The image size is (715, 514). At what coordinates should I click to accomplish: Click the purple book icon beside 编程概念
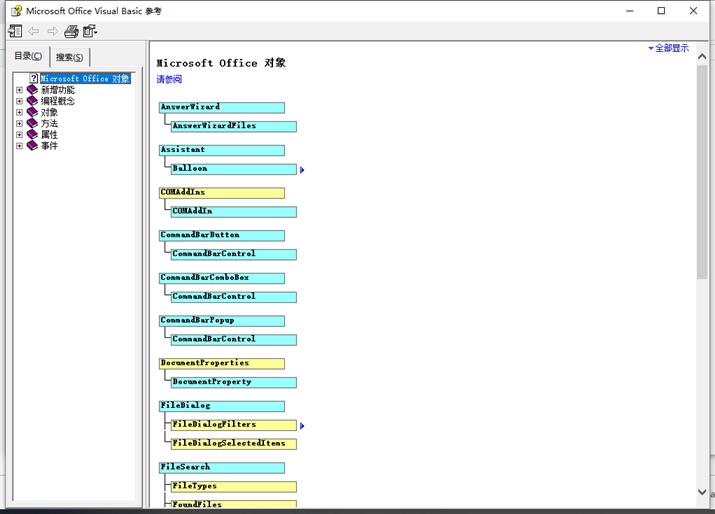click(x=32, y=101)
